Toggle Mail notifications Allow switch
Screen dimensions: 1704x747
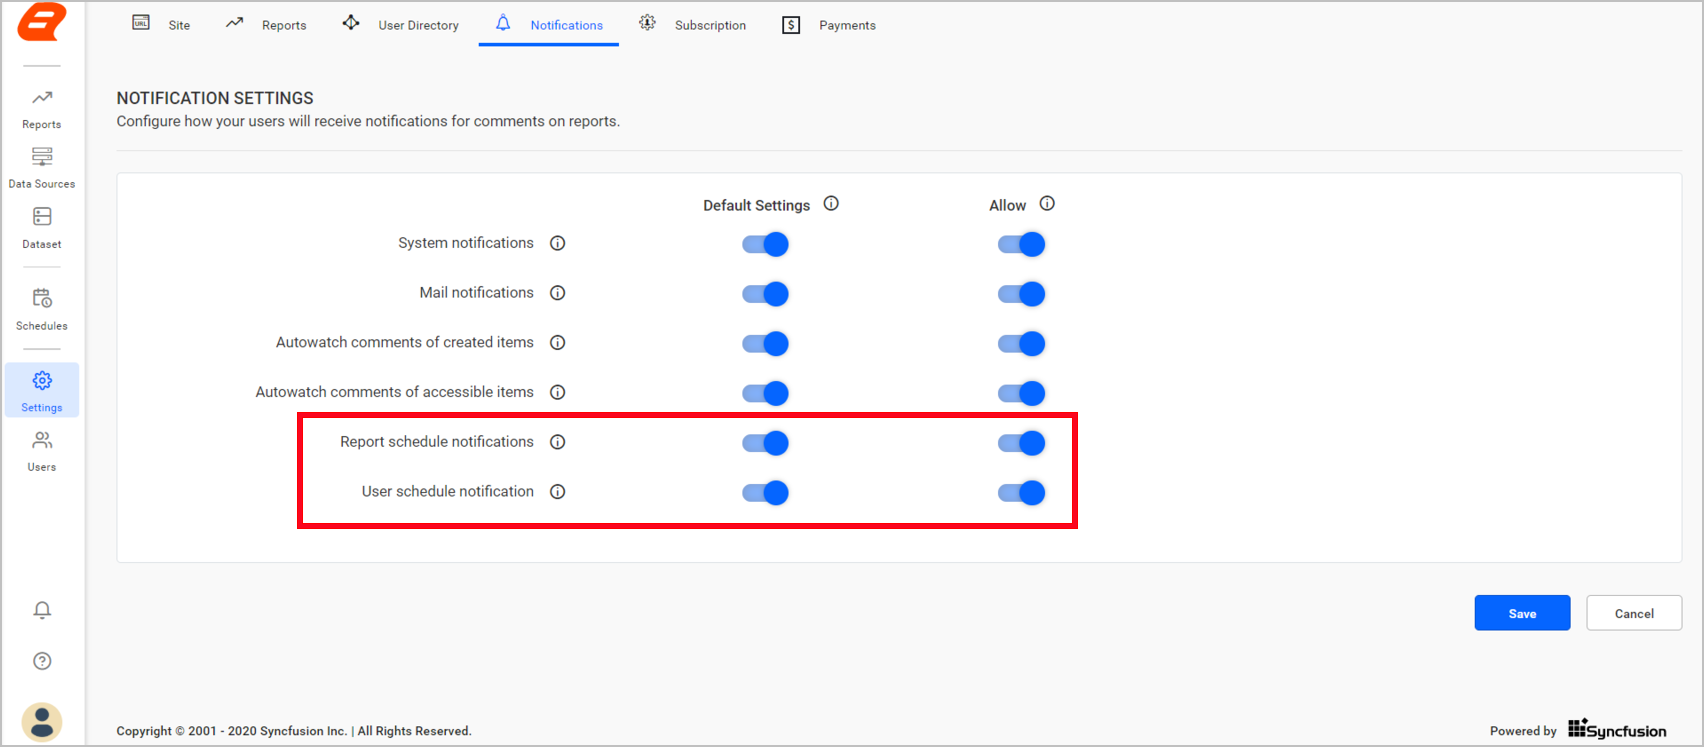1021,294
